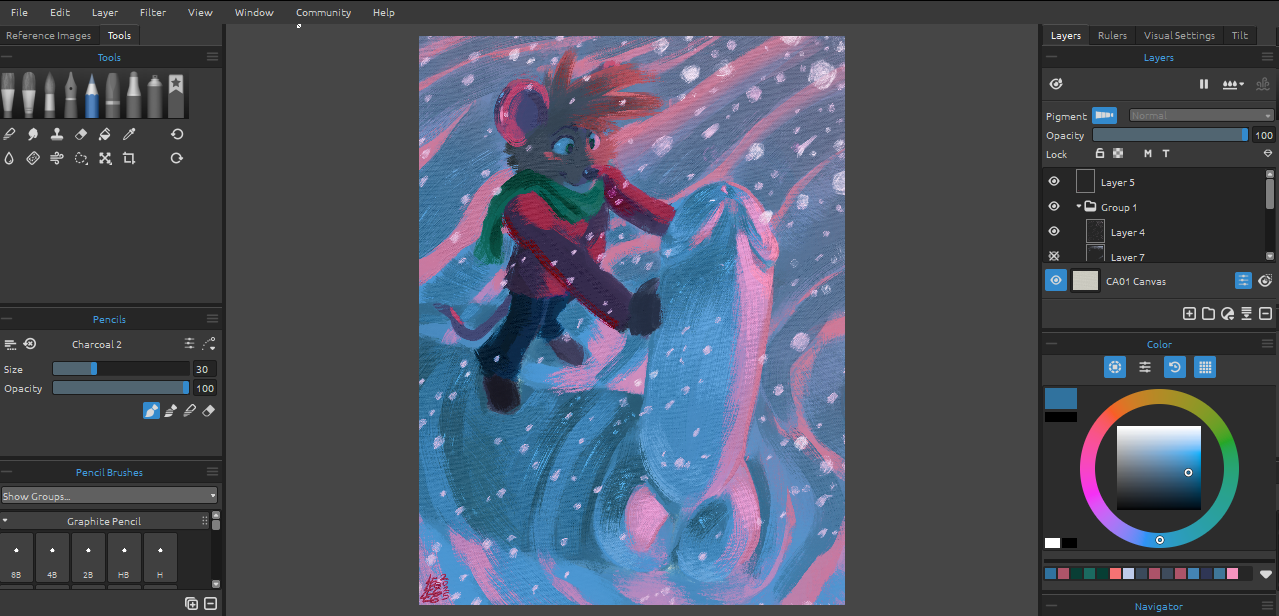Hide Layer 5 using its eye icon
1279x616 pixels.
click(1054, 182)
